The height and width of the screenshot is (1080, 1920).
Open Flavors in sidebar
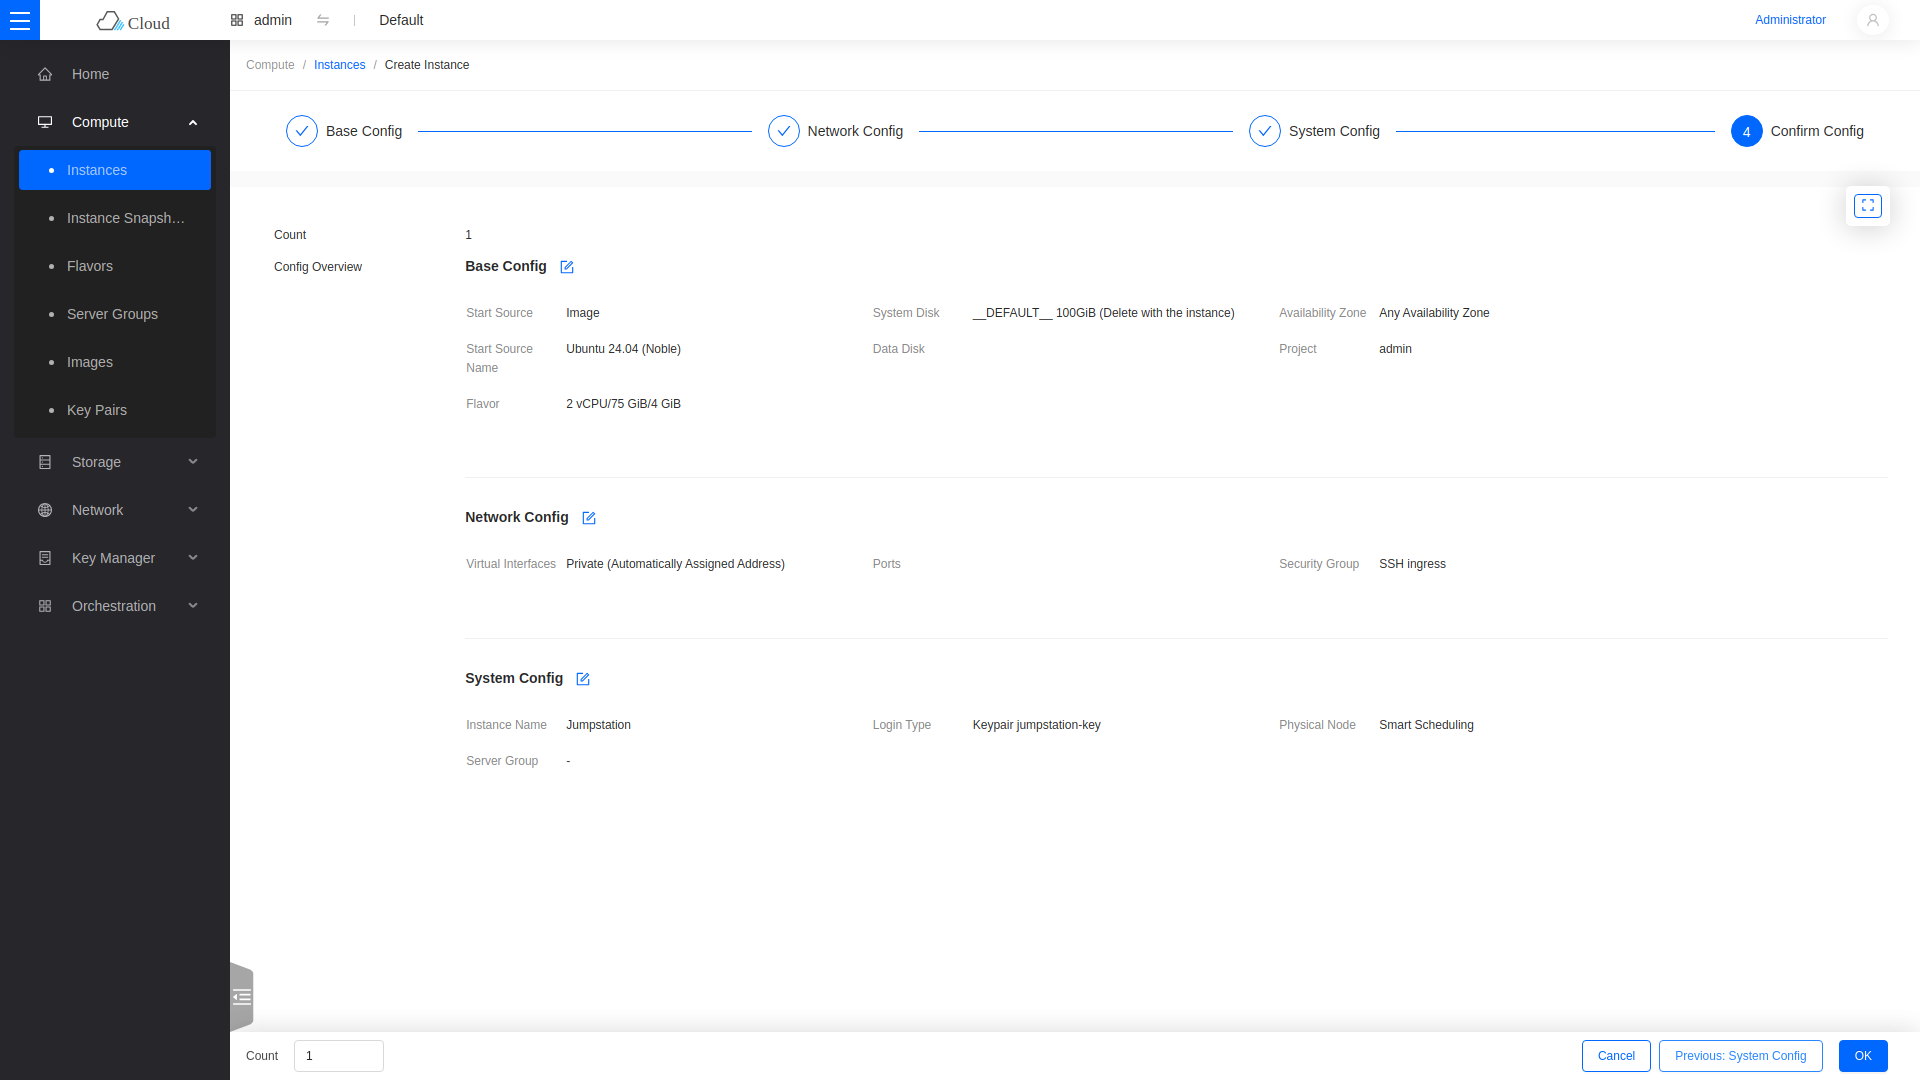coord(115,266)
